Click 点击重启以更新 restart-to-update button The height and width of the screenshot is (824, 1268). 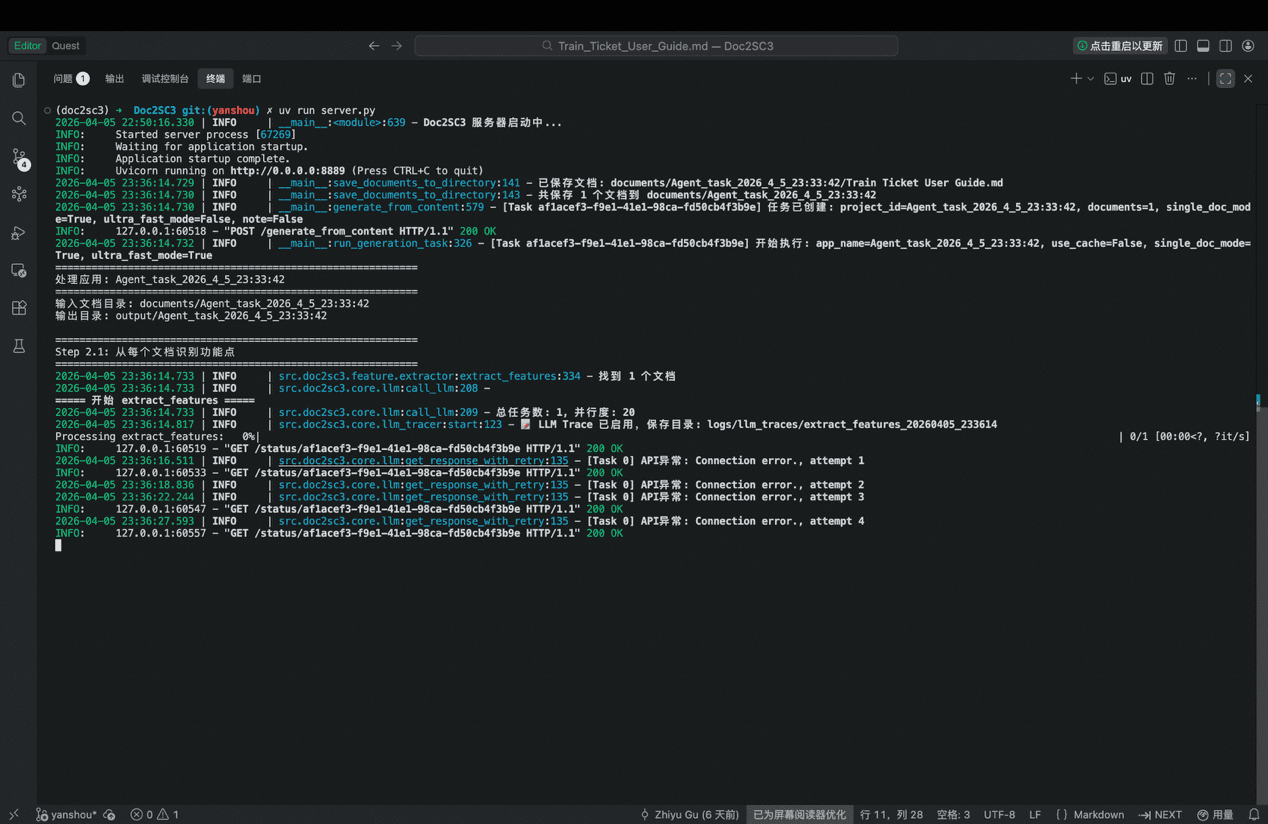[1120, 46]
